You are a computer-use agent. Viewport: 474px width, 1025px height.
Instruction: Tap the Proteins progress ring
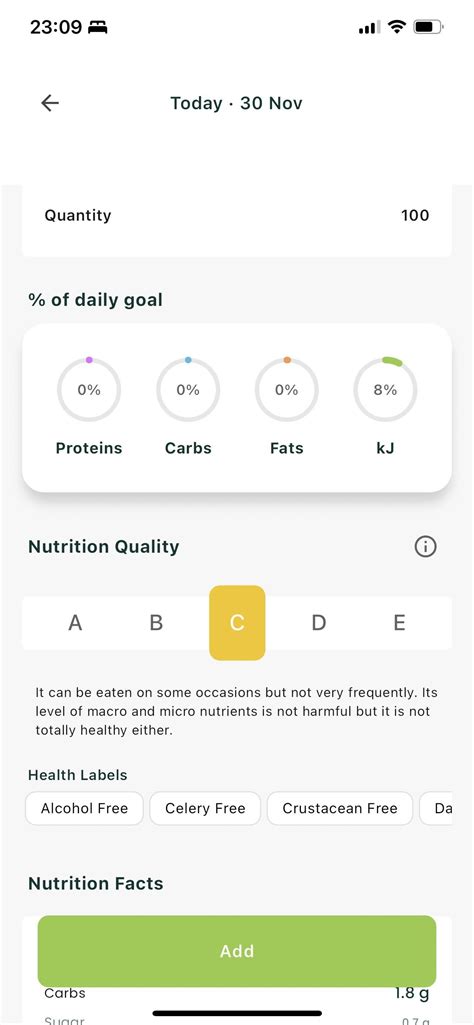click(x=89, y=390)
